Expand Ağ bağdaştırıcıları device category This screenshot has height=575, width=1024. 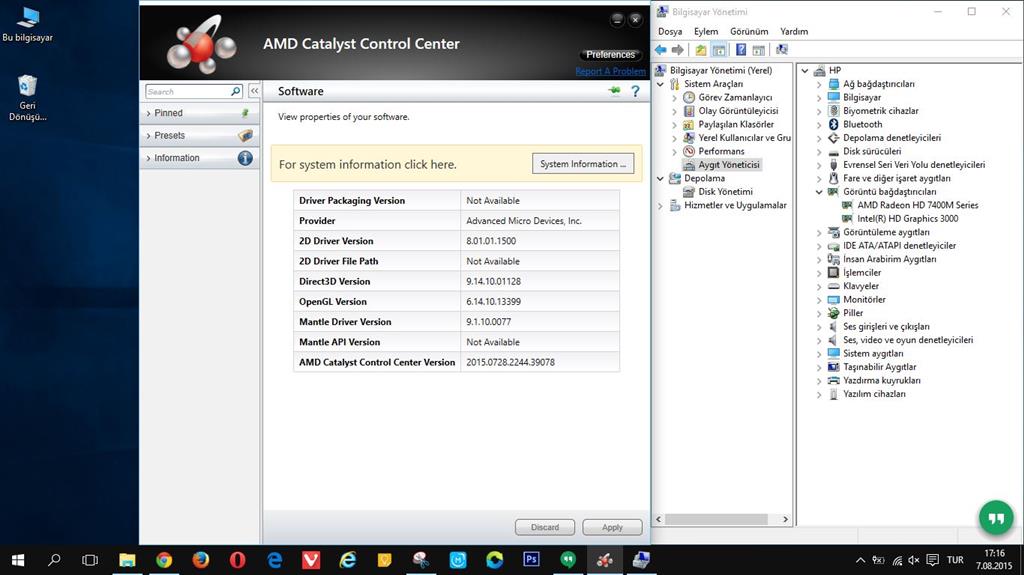[819, 84]
